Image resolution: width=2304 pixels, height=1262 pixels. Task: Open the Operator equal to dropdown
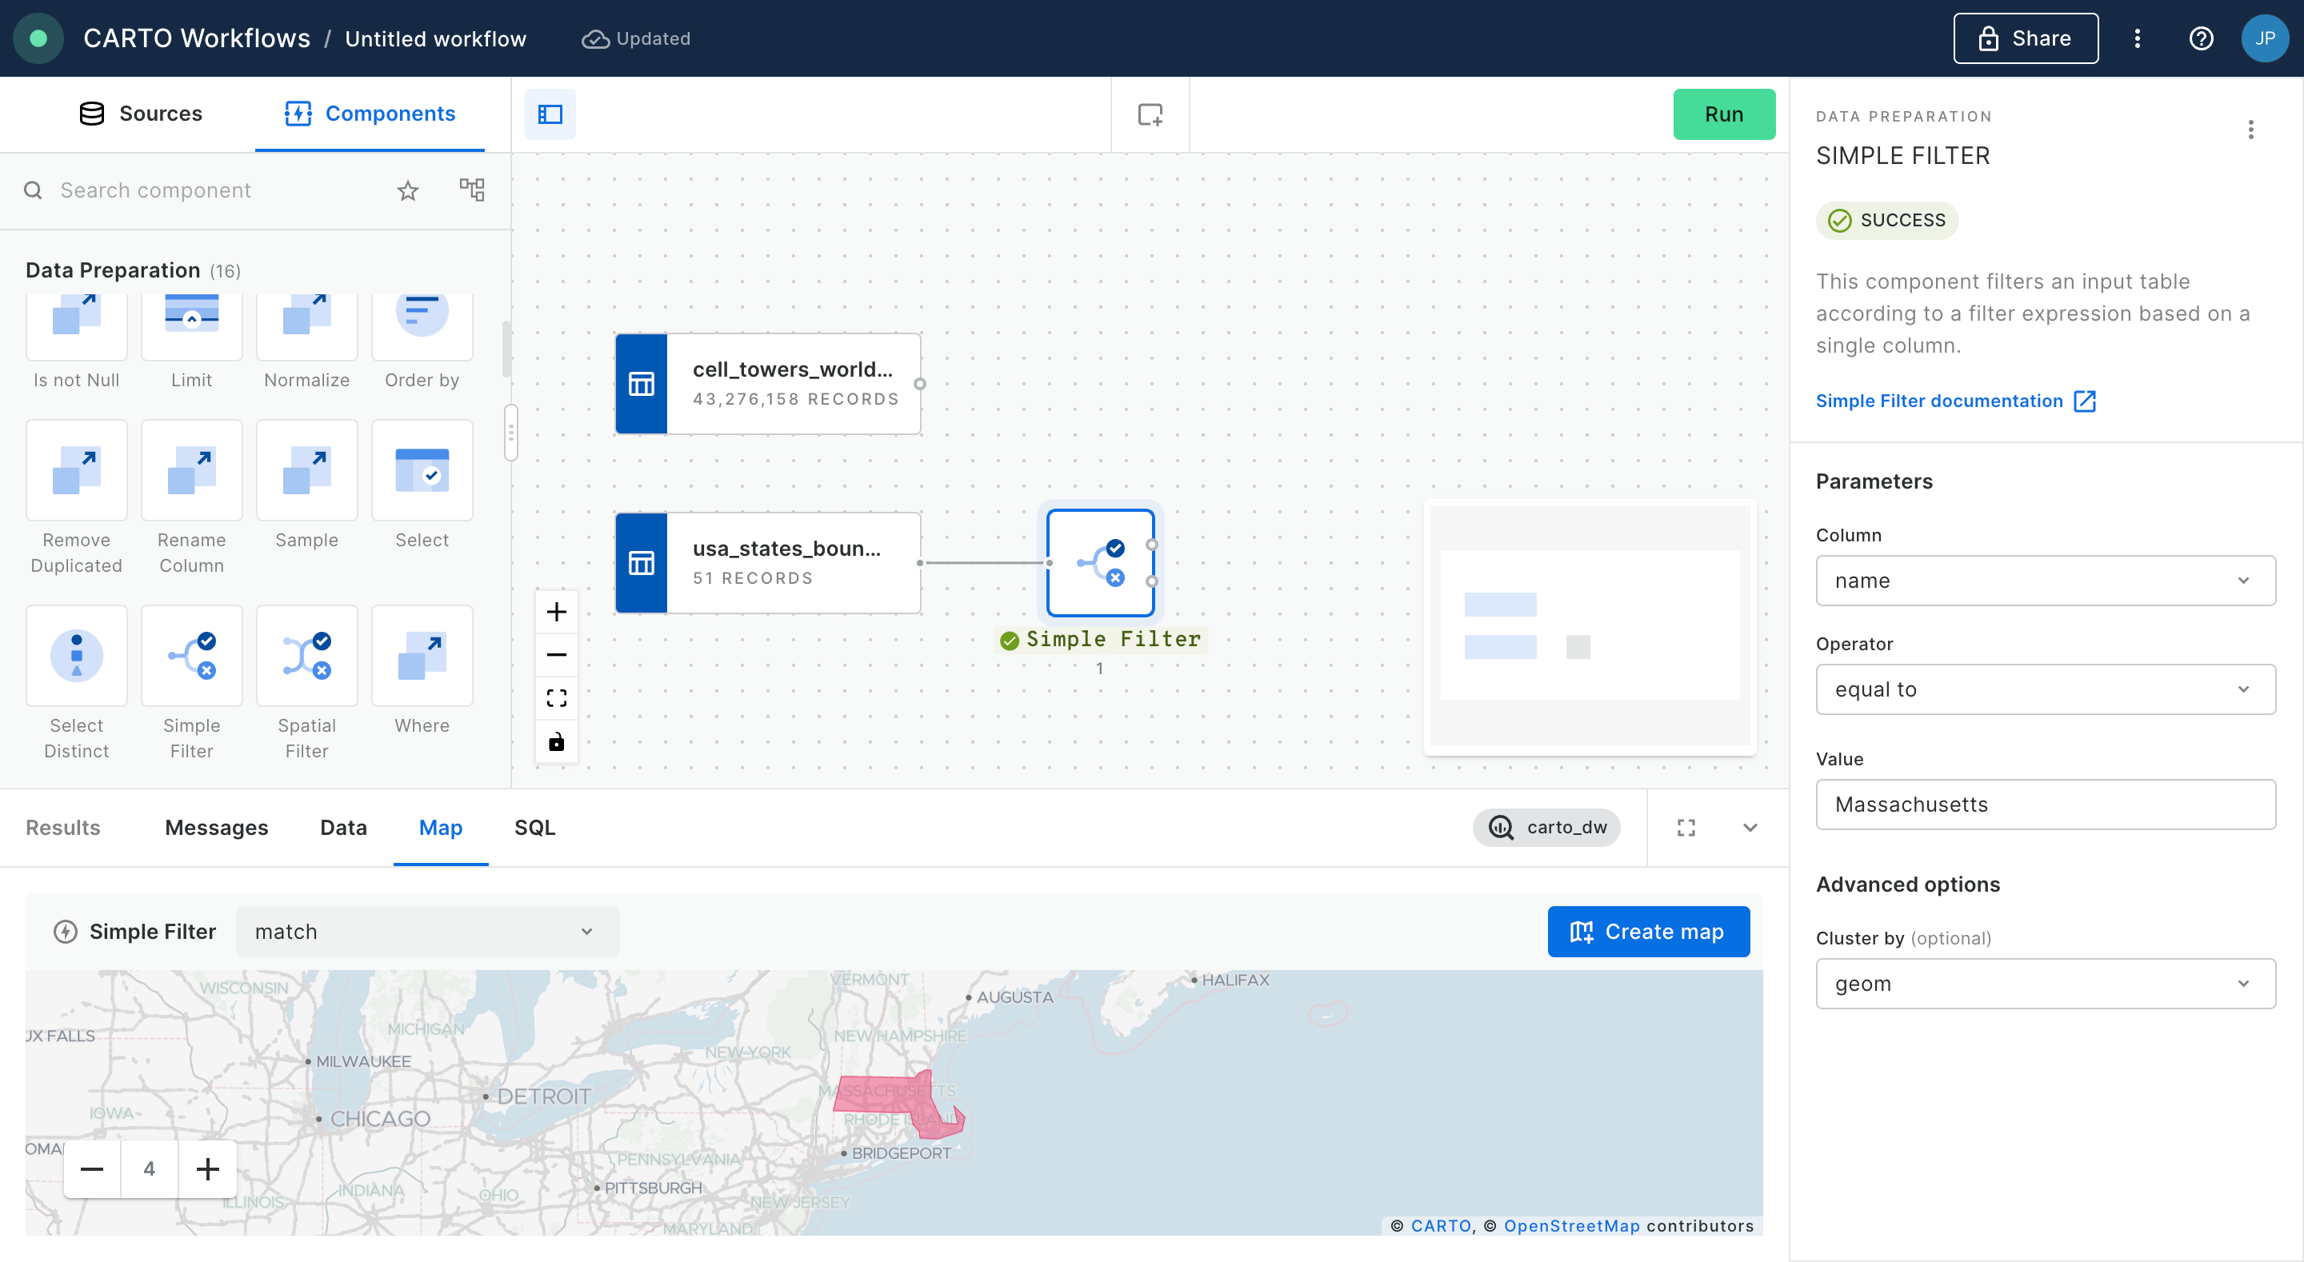(2045, 690)
